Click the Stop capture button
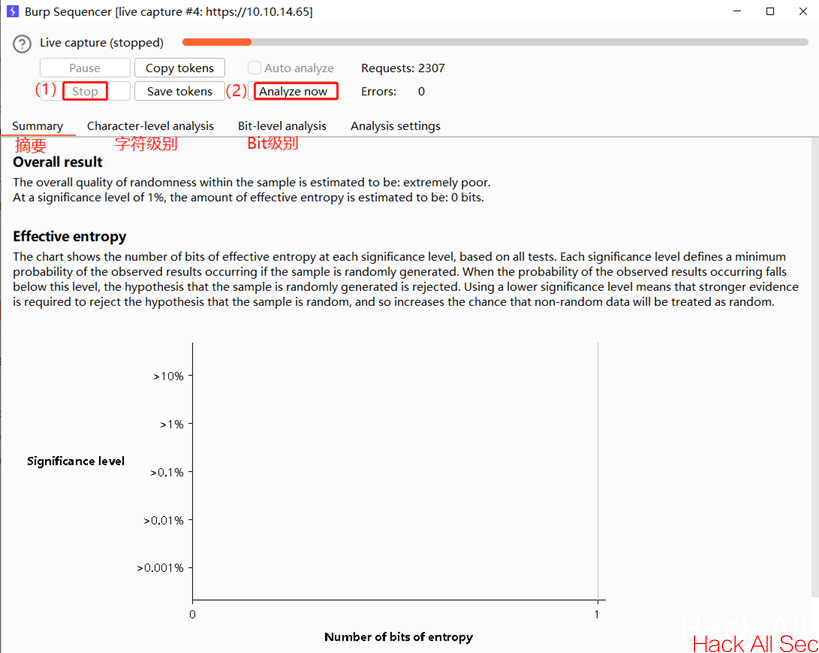Viewport: 819px width, 653px height. point(85,91)
